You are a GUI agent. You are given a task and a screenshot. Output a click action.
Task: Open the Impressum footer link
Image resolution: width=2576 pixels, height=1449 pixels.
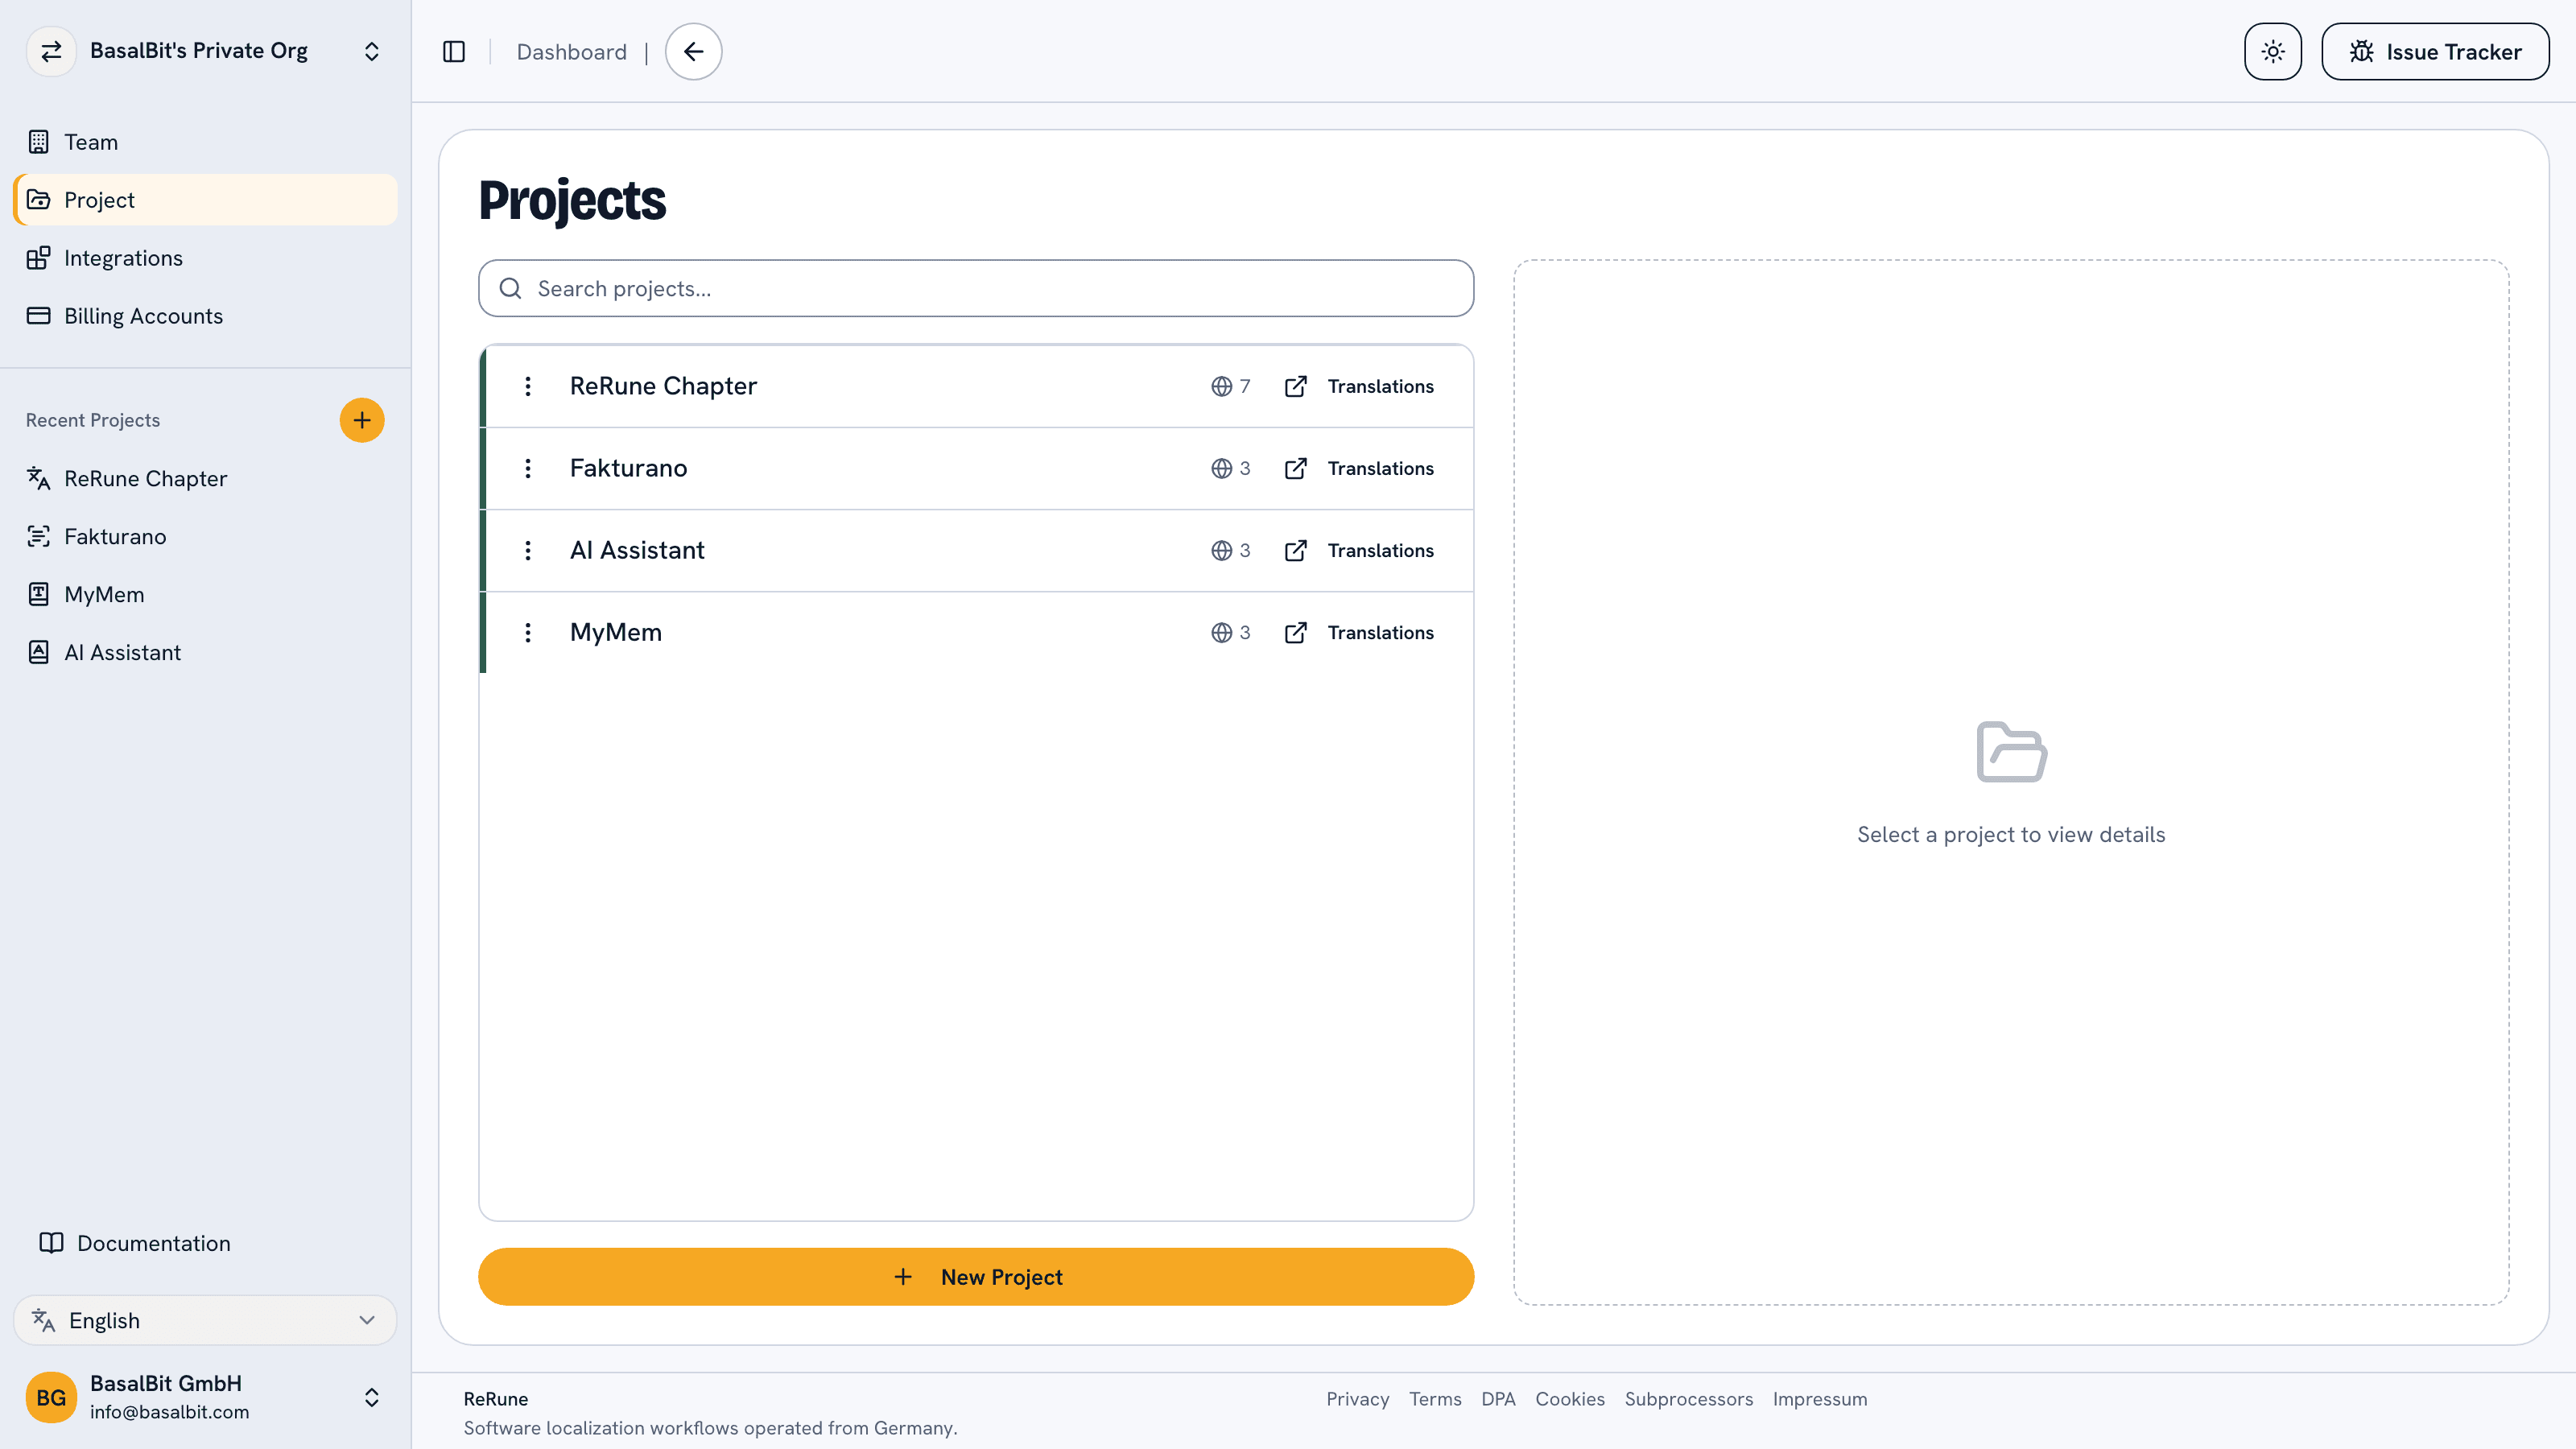pos(1820,1399)
